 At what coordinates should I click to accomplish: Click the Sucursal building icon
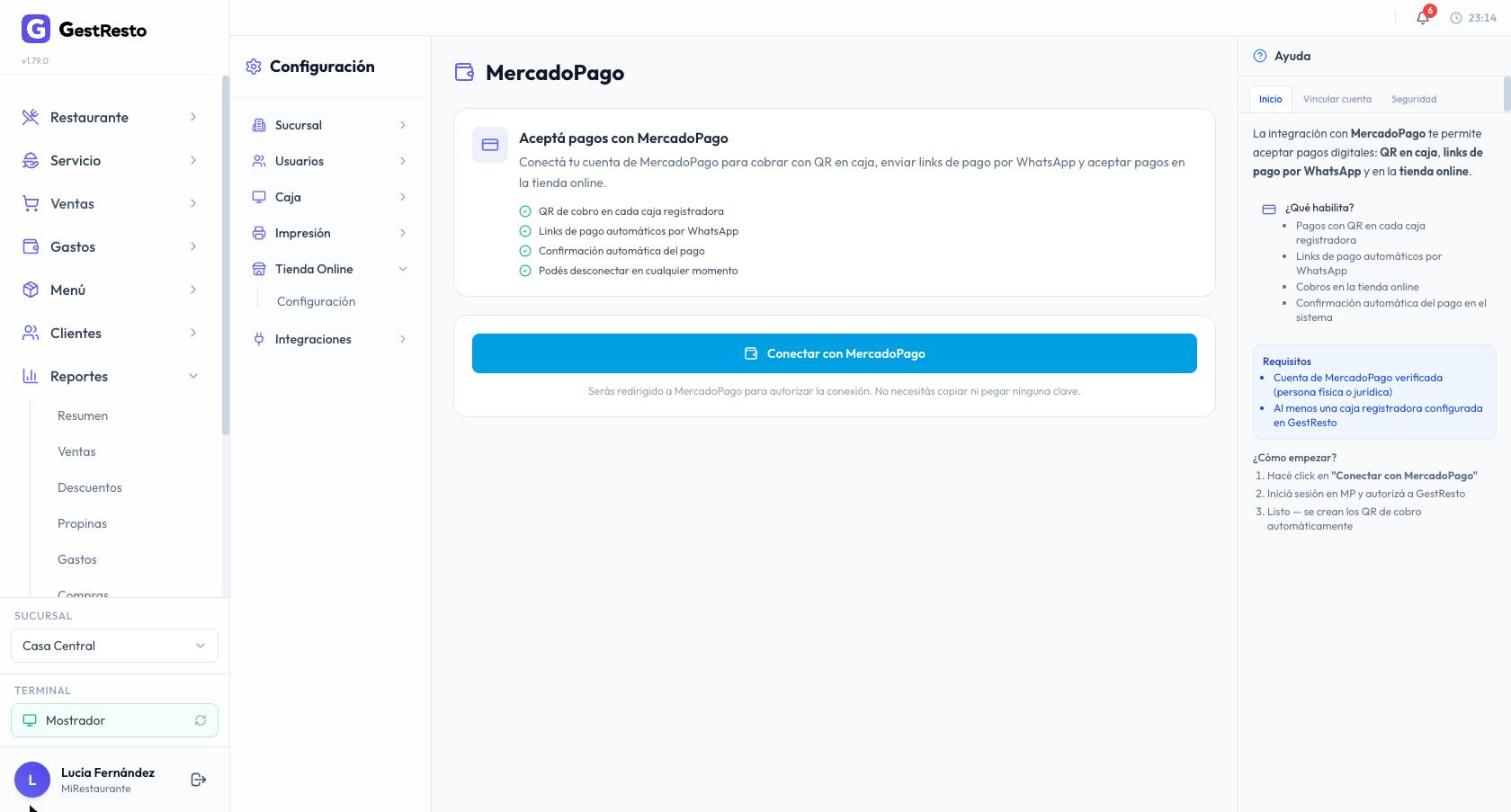(259, 125)
